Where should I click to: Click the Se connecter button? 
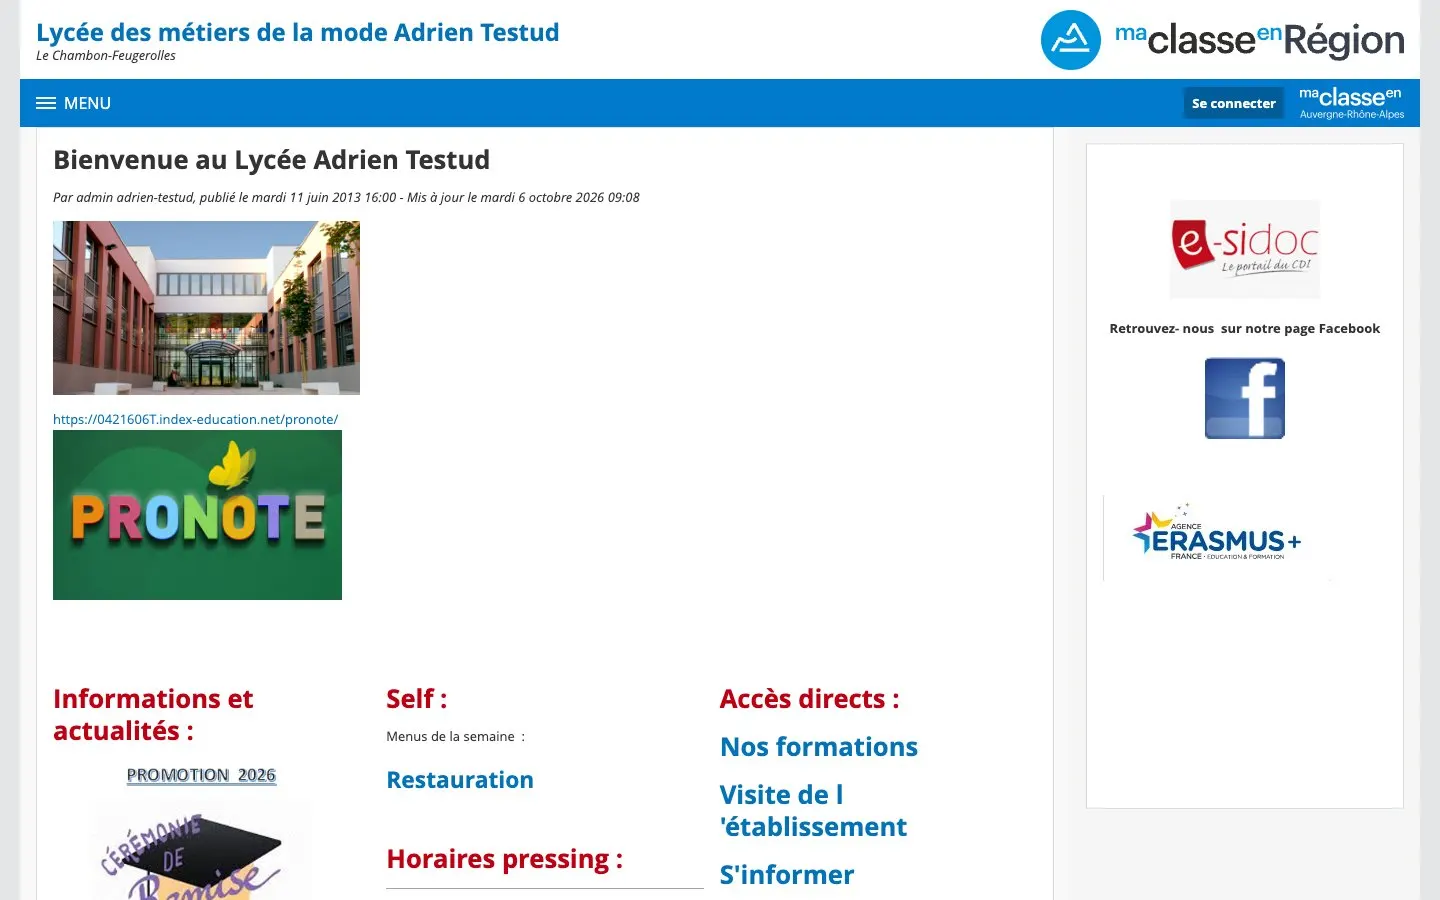tap(1233, 103)
